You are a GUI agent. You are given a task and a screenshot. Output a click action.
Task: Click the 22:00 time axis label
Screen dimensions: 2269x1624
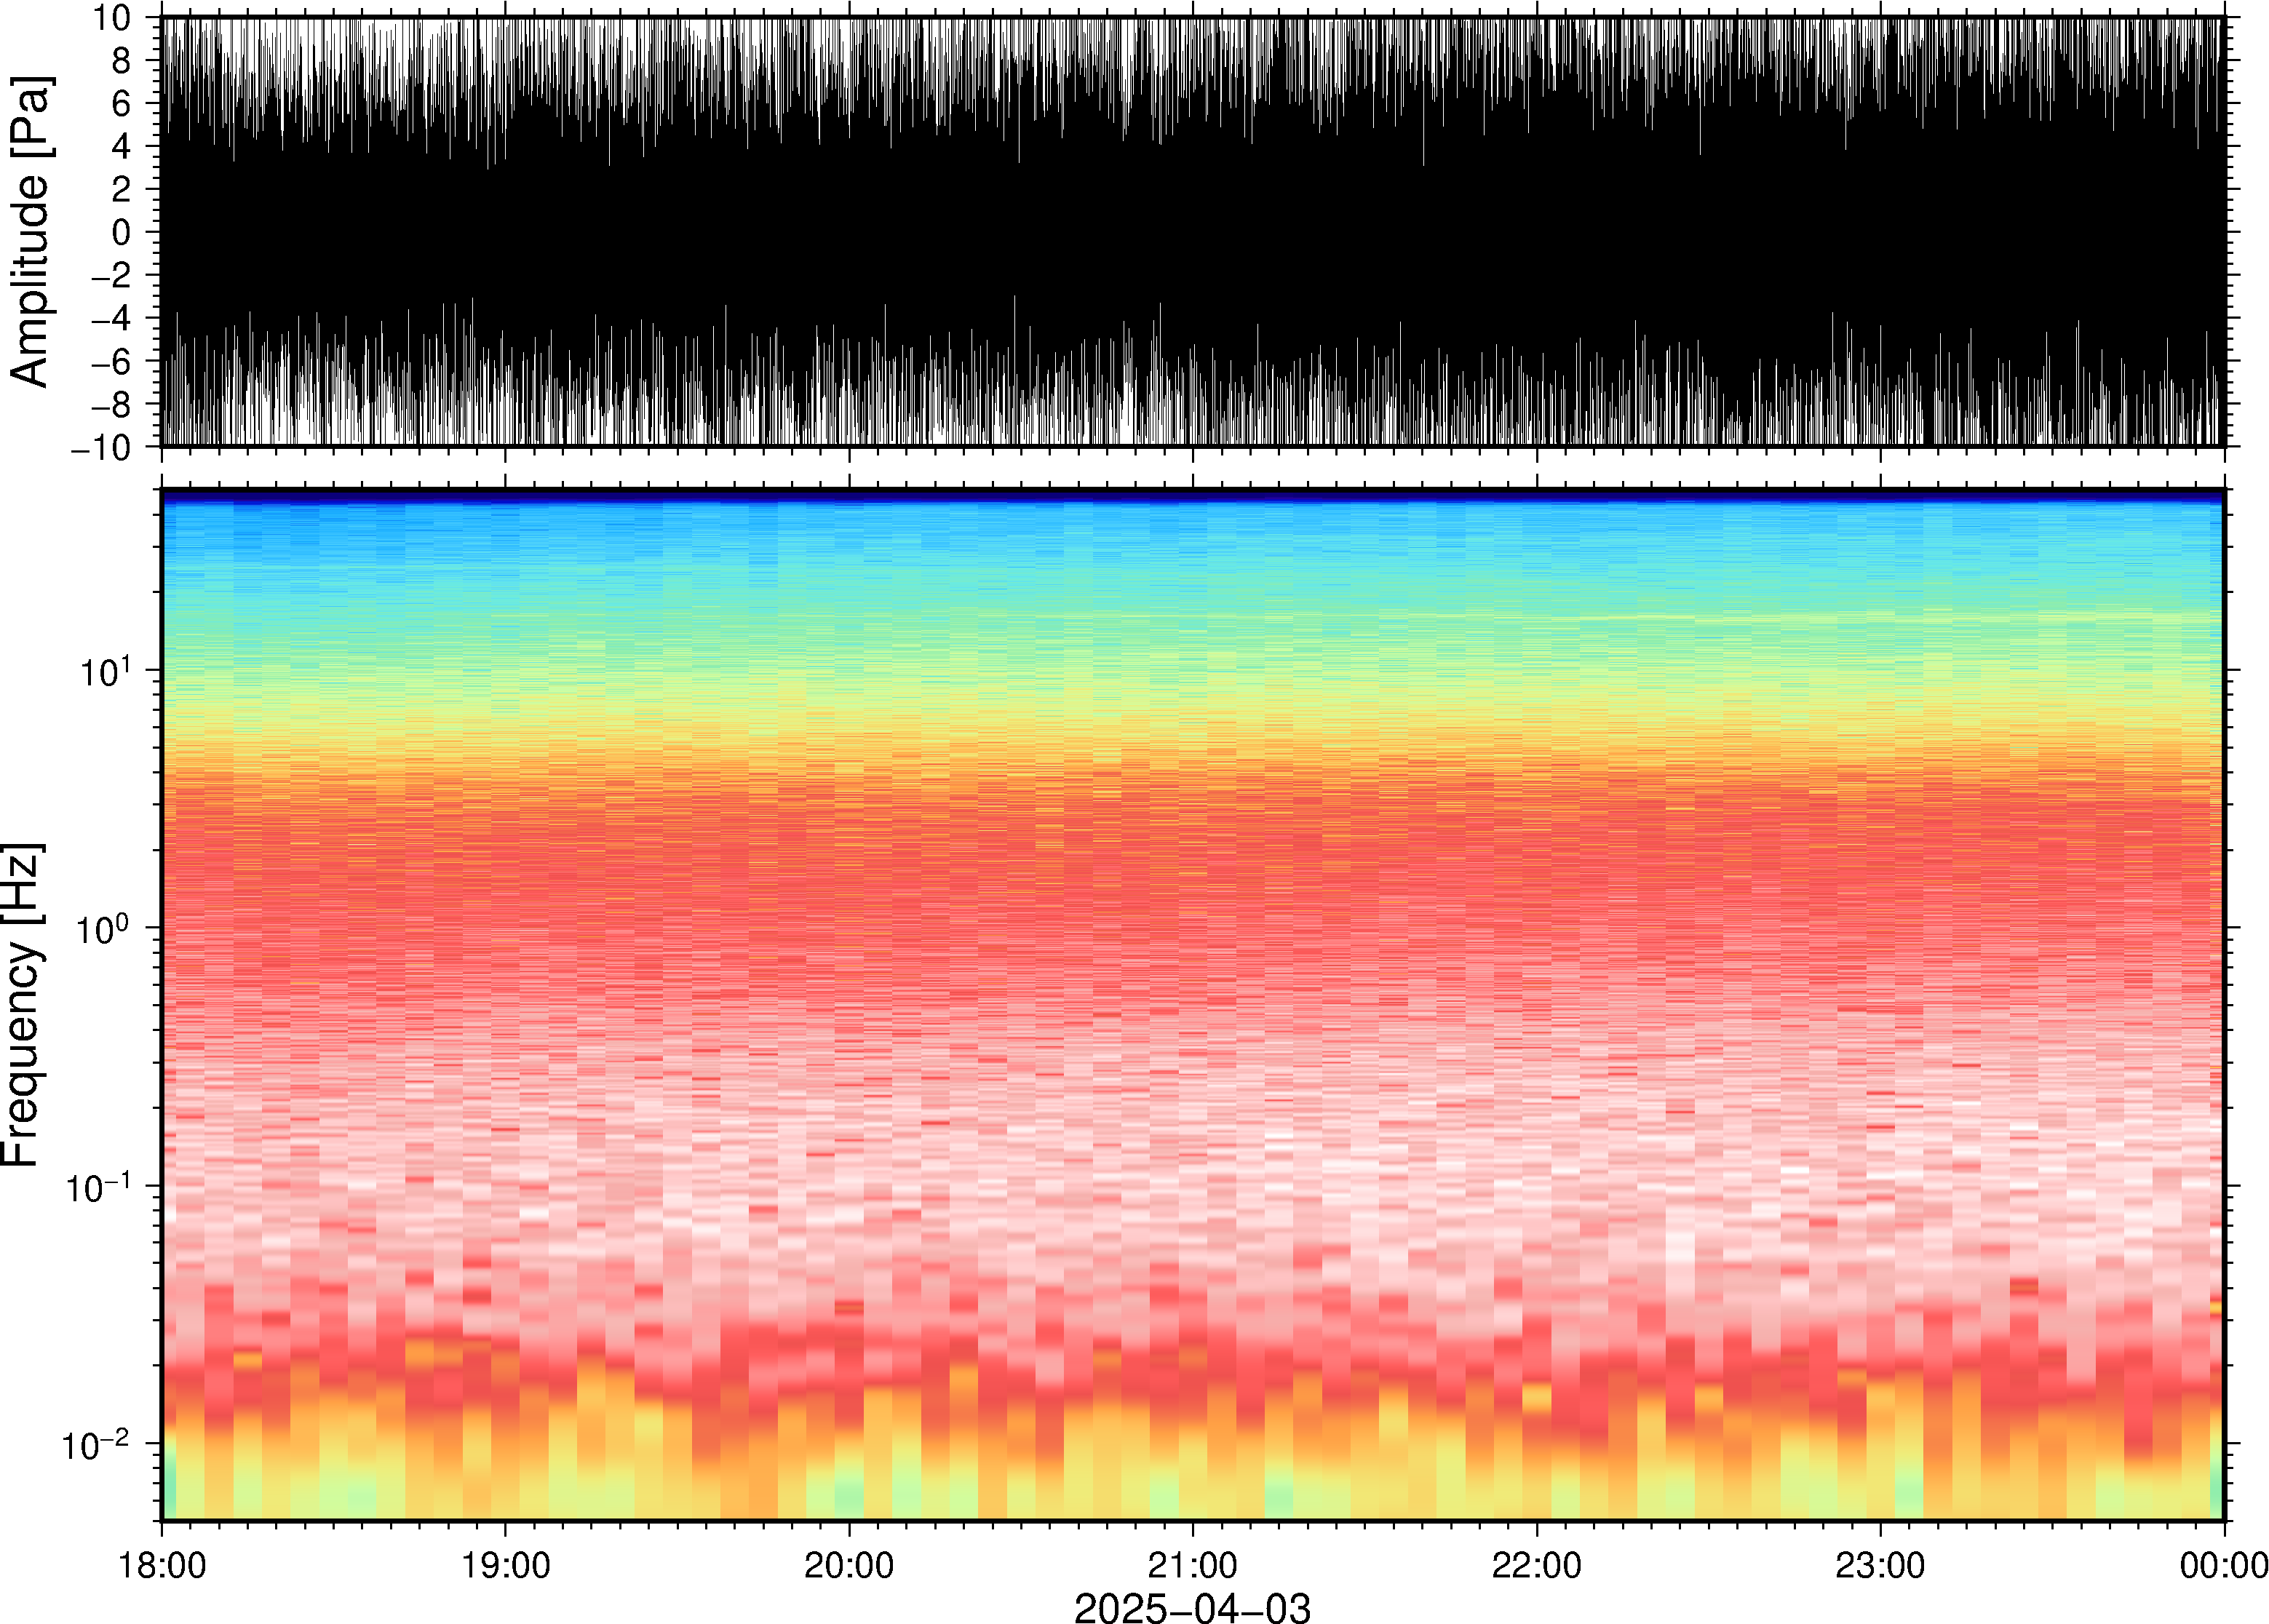1537,1565
